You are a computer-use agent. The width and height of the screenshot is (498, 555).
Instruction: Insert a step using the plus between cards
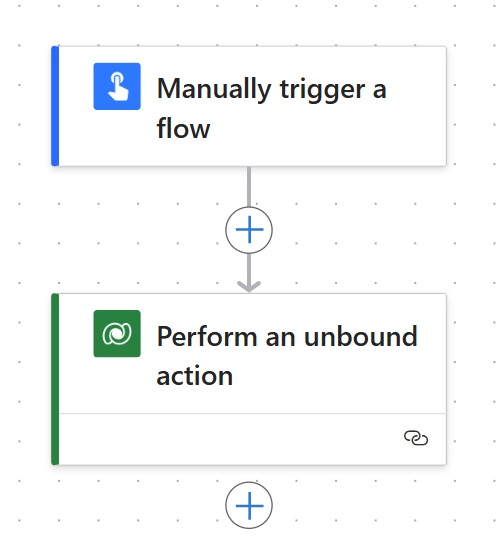point(249,230)
